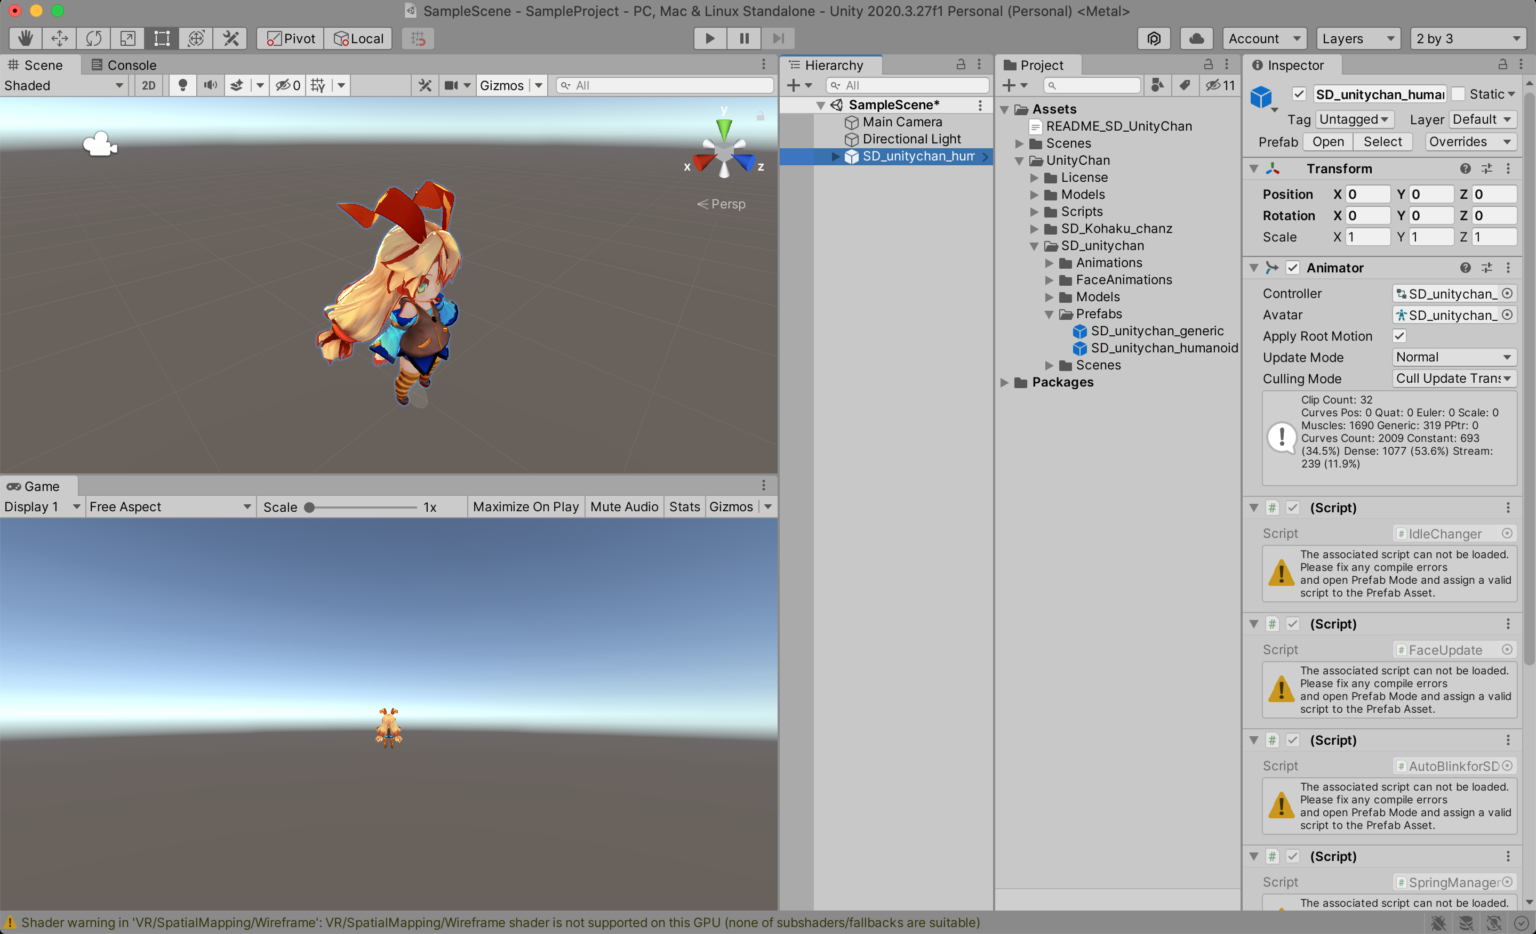Open the Unity cloud services panel

[x=1196, y=38]
